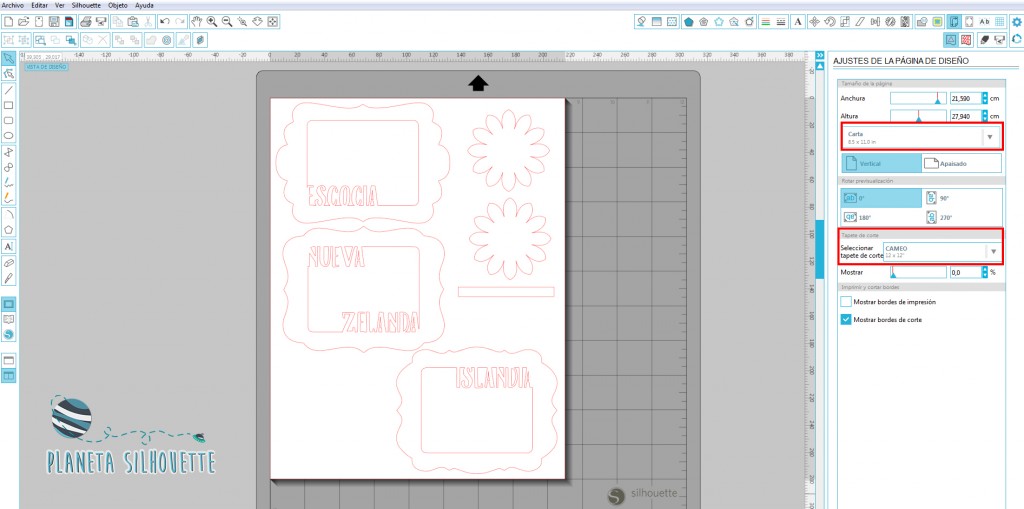Open the Archivo menu
Screen dimensions: 1024x509
coord(12,5)
